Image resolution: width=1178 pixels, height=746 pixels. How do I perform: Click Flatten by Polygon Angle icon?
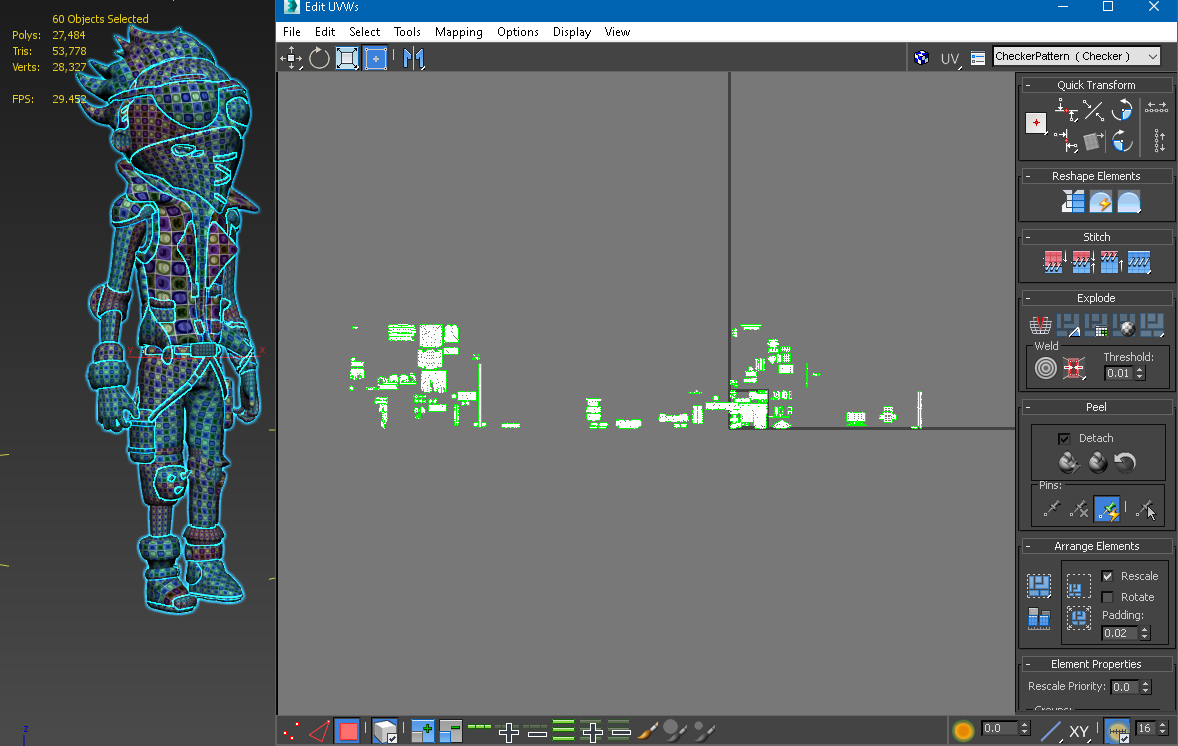click(x=1068, y=325)
